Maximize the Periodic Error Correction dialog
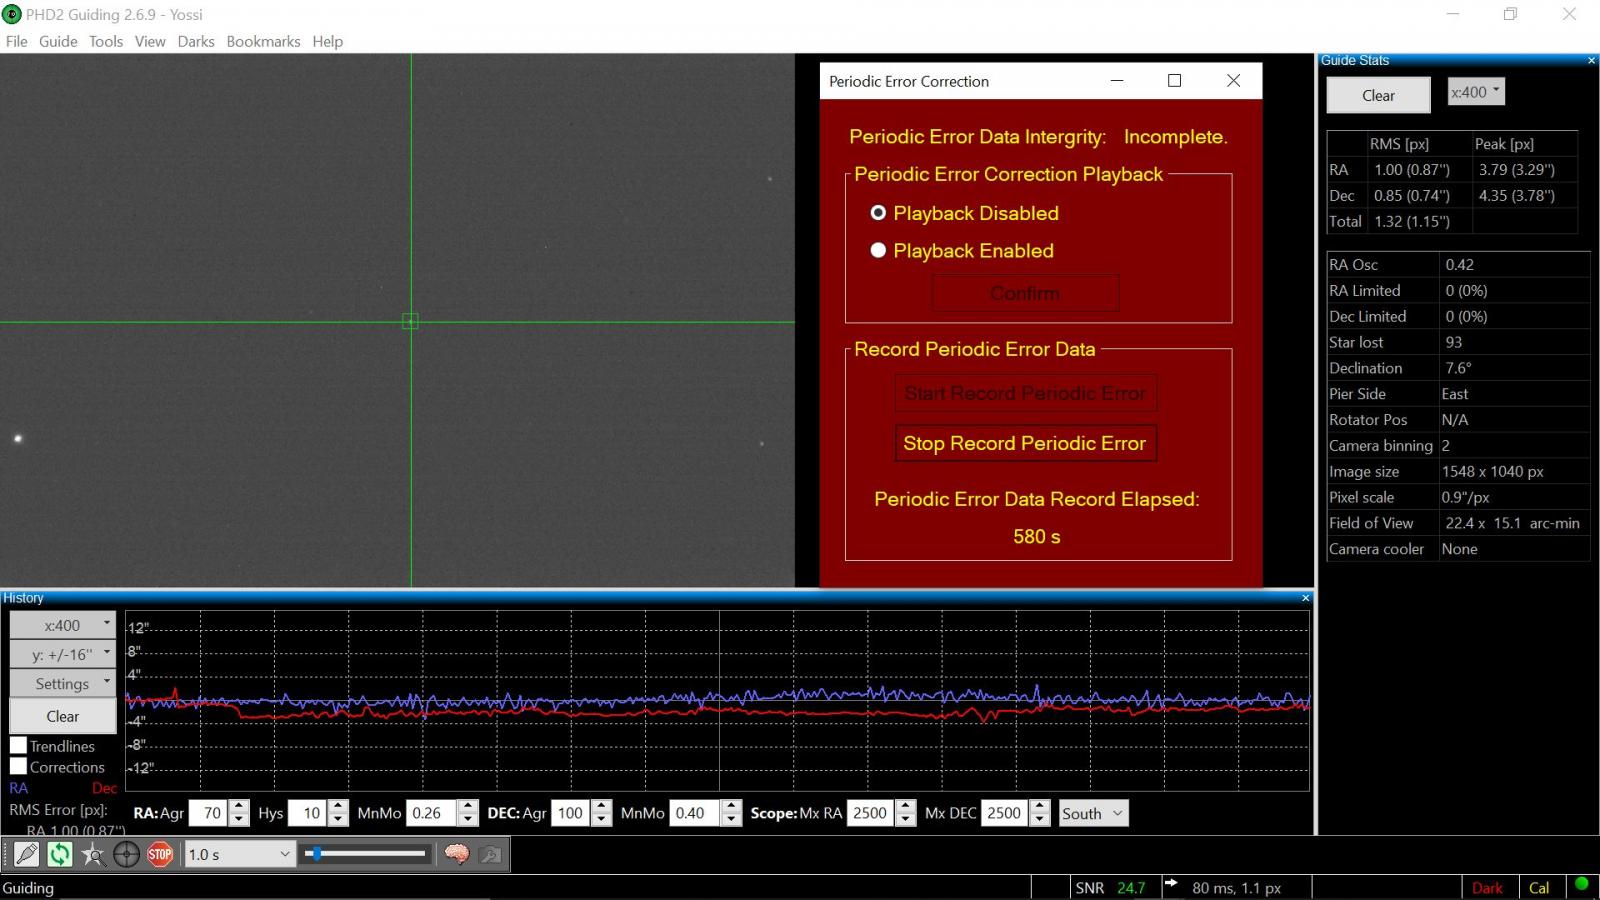Screen dimensions: 1600x900 1175,81
